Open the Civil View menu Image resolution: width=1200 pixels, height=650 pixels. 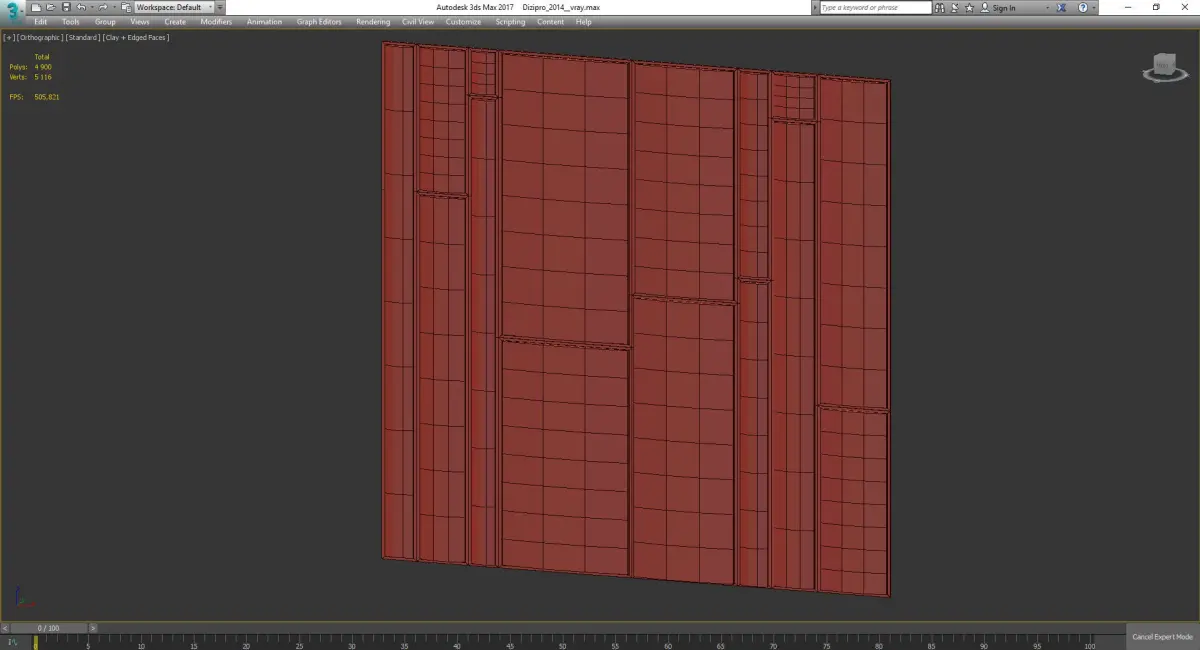(418, 21)
